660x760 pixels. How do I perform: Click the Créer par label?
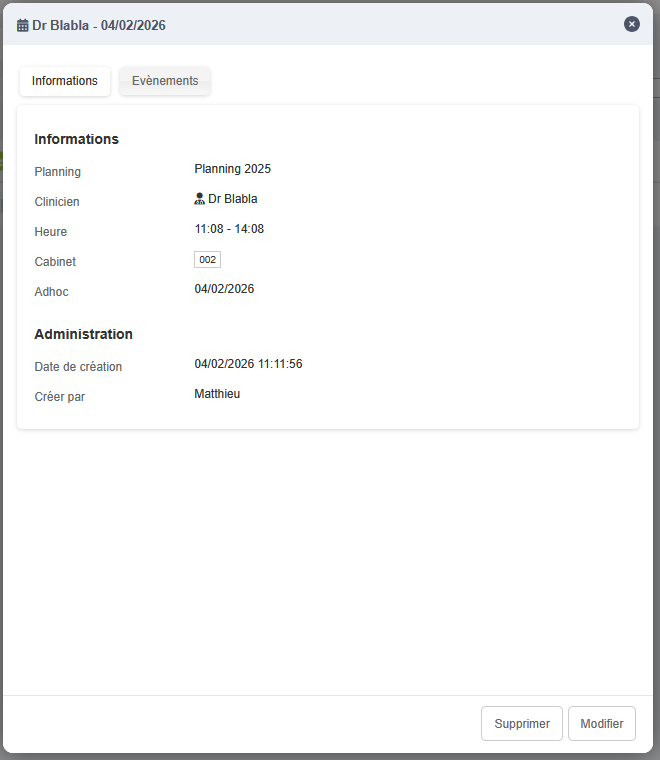(59, 397)
